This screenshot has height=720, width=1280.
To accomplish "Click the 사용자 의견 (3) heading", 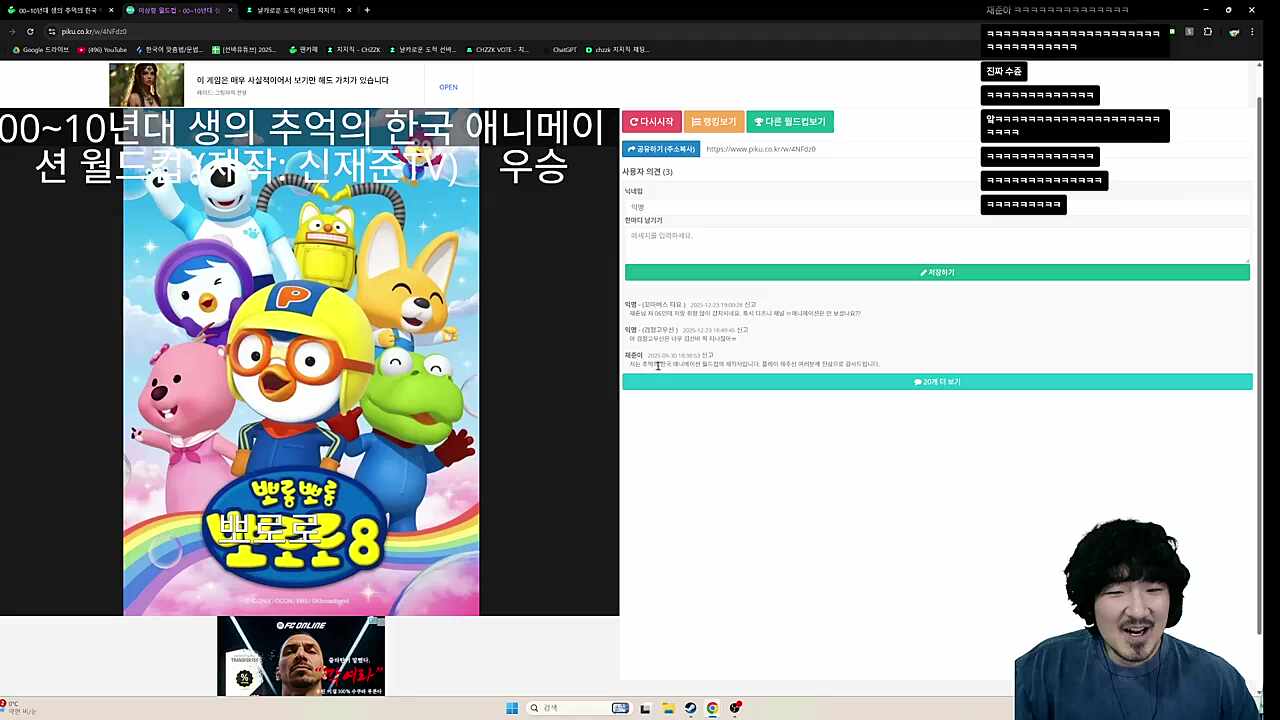I will [x=647, y=172].
